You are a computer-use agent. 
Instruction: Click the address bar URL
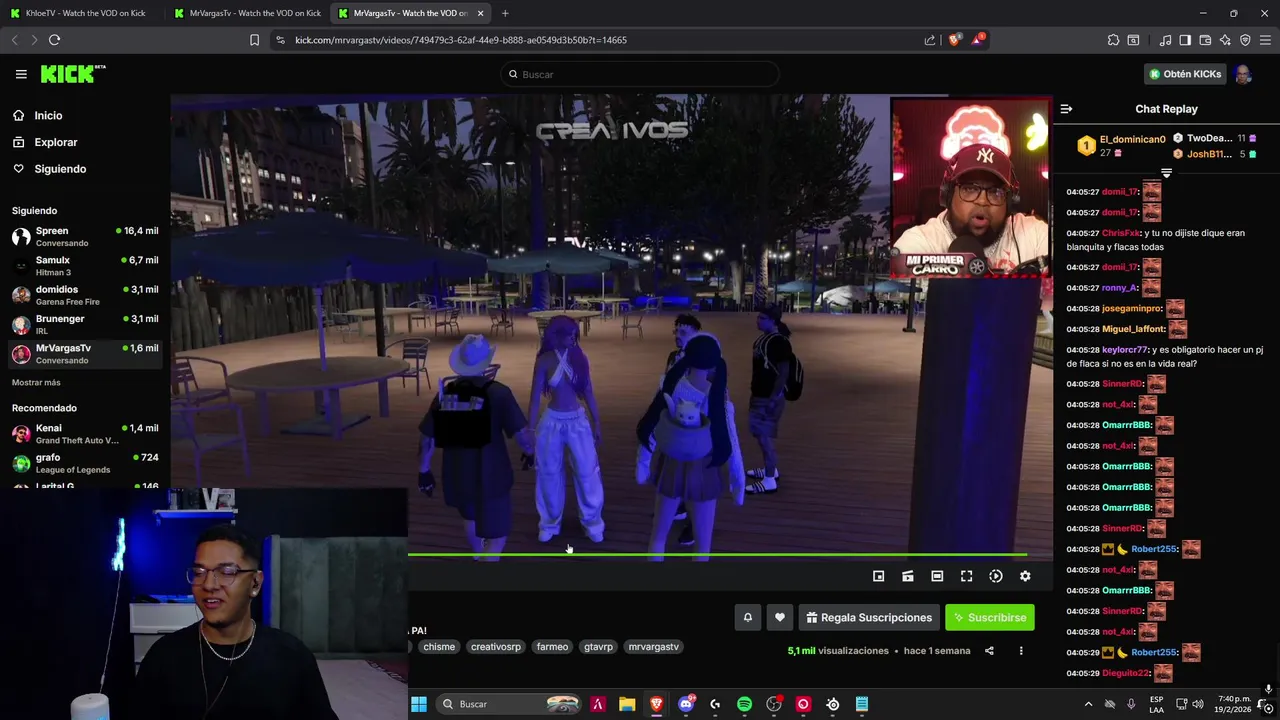click(461, 40)
